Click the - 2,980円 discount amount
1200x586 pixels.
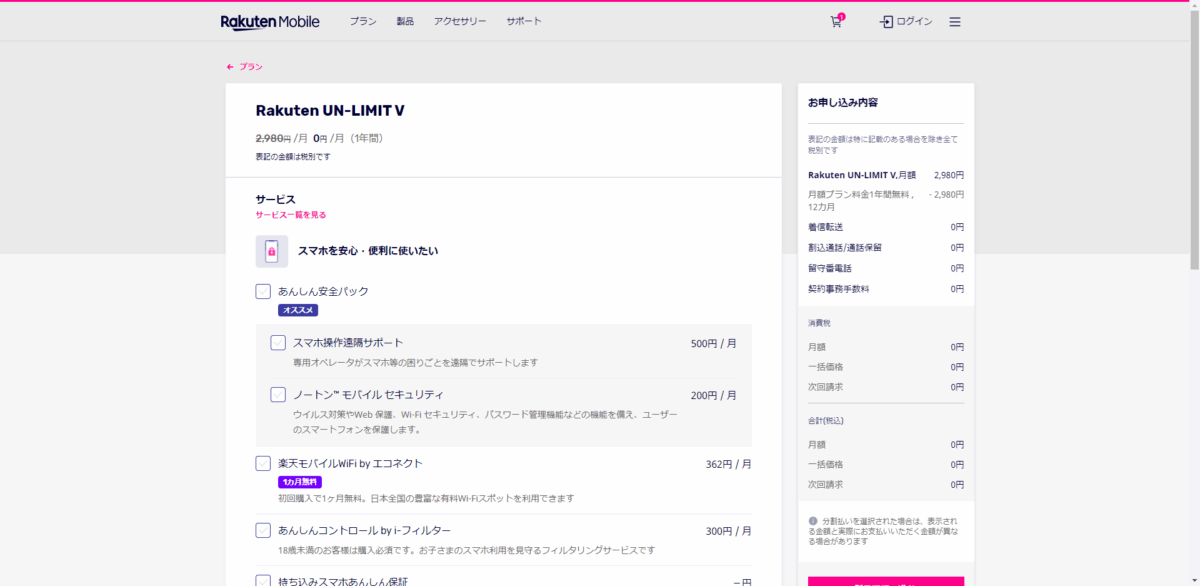tap(947, 194)
